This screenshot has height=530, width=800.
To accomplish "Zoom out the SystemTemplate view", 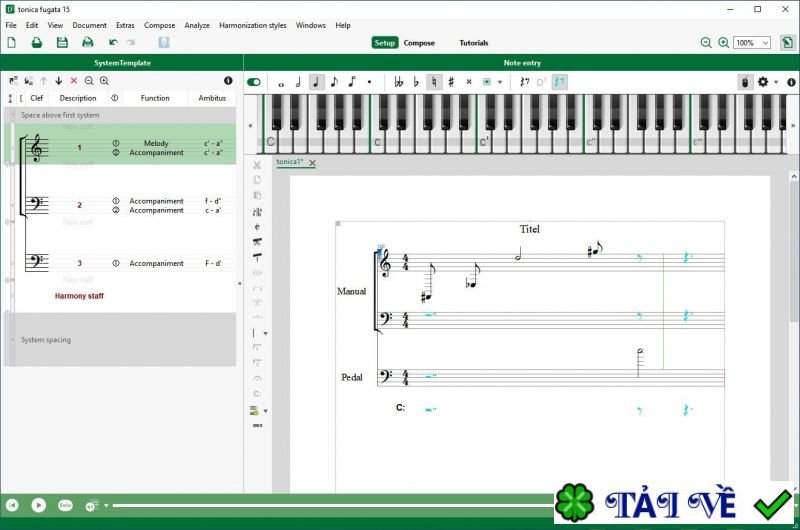I will 89,81.
